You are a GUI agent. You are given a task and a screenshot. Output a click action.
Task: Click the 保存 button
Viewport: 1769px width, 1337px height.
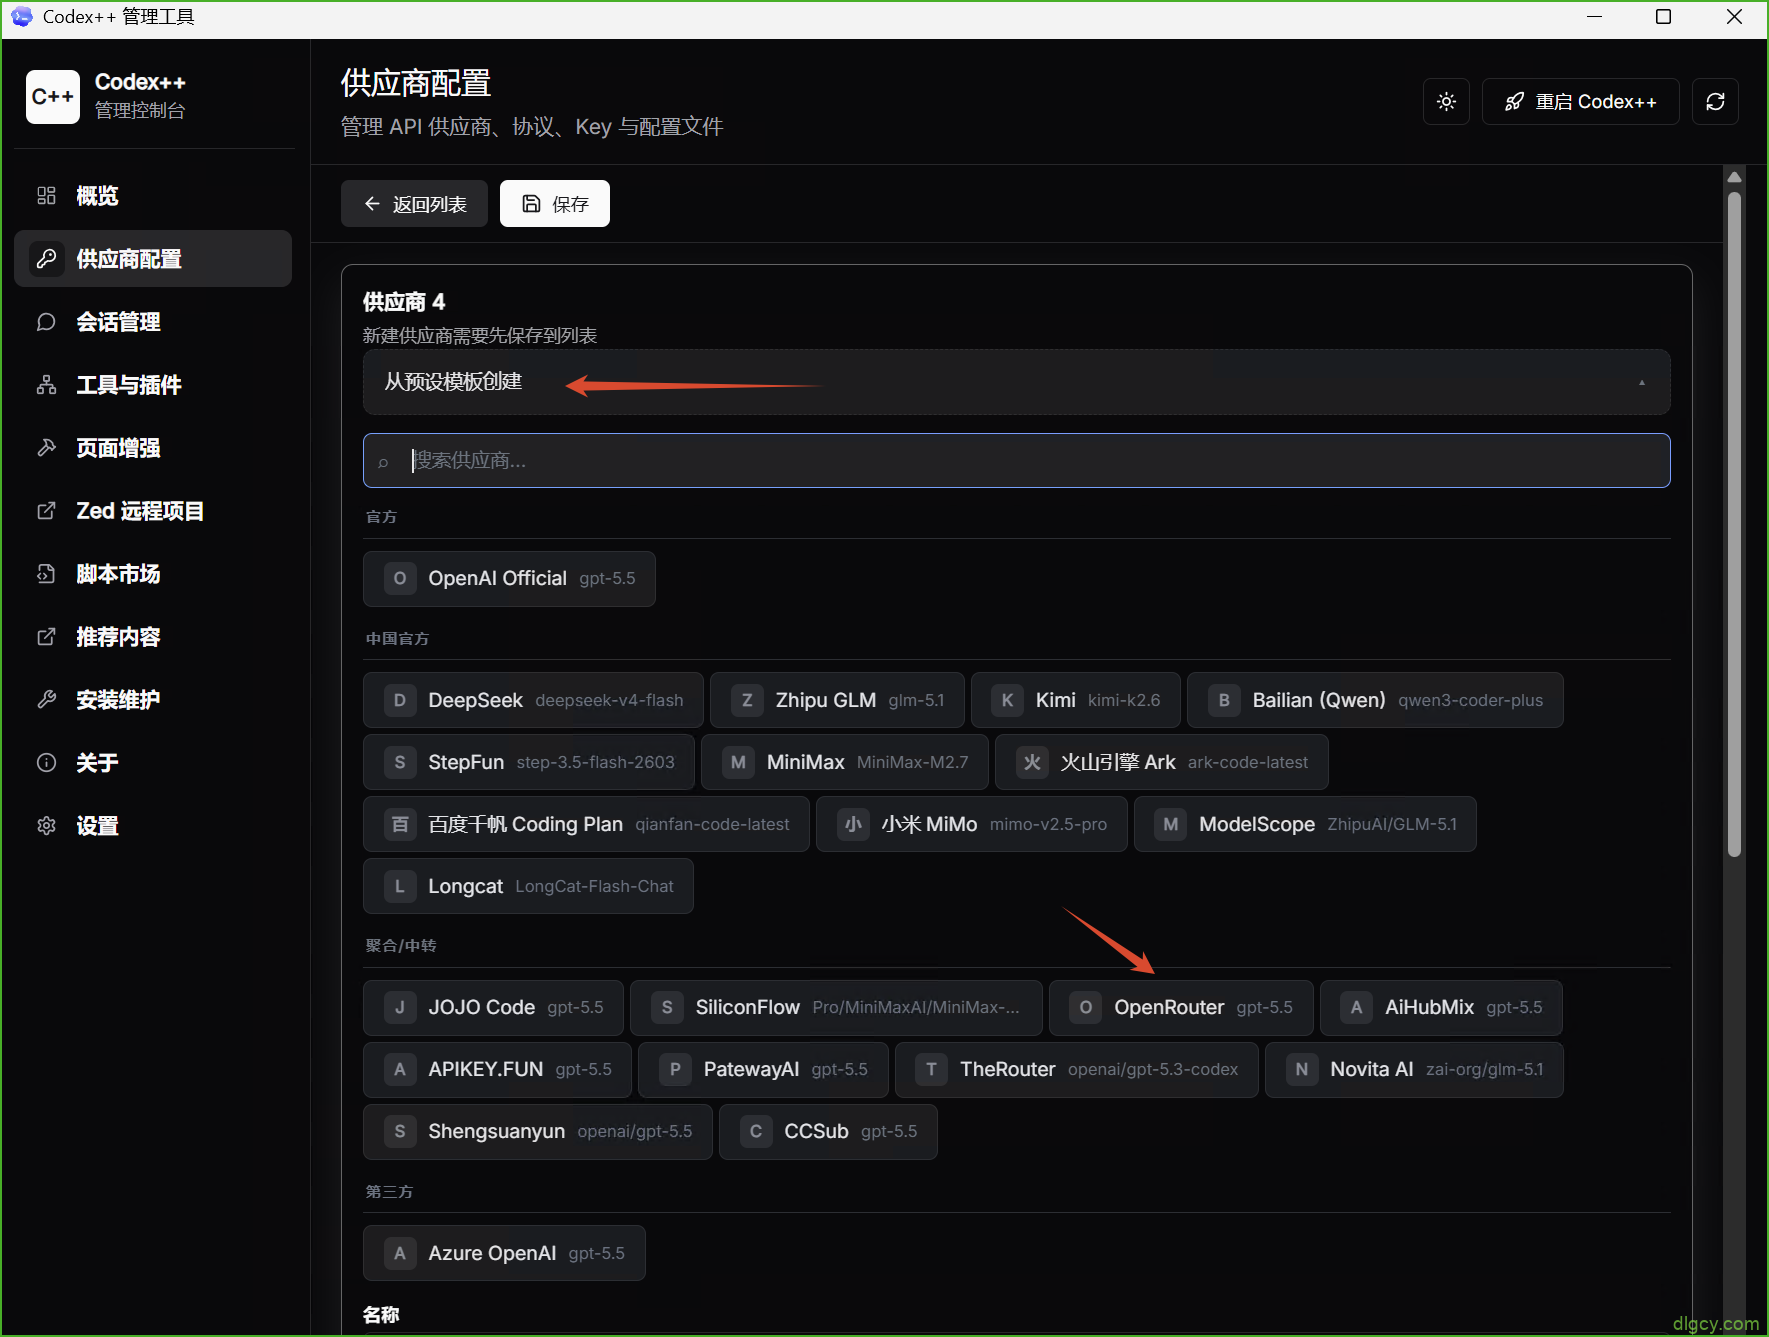coord(555,204)
